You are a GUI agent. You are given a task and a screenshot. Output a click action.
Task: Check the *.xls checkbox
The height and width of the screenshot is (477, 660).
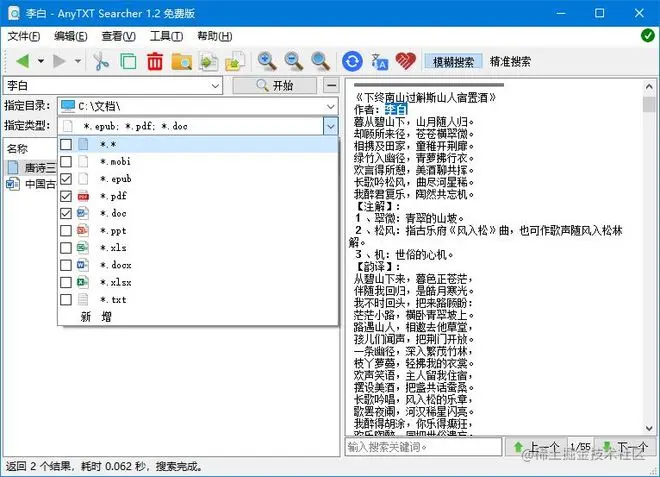point(66,248)
